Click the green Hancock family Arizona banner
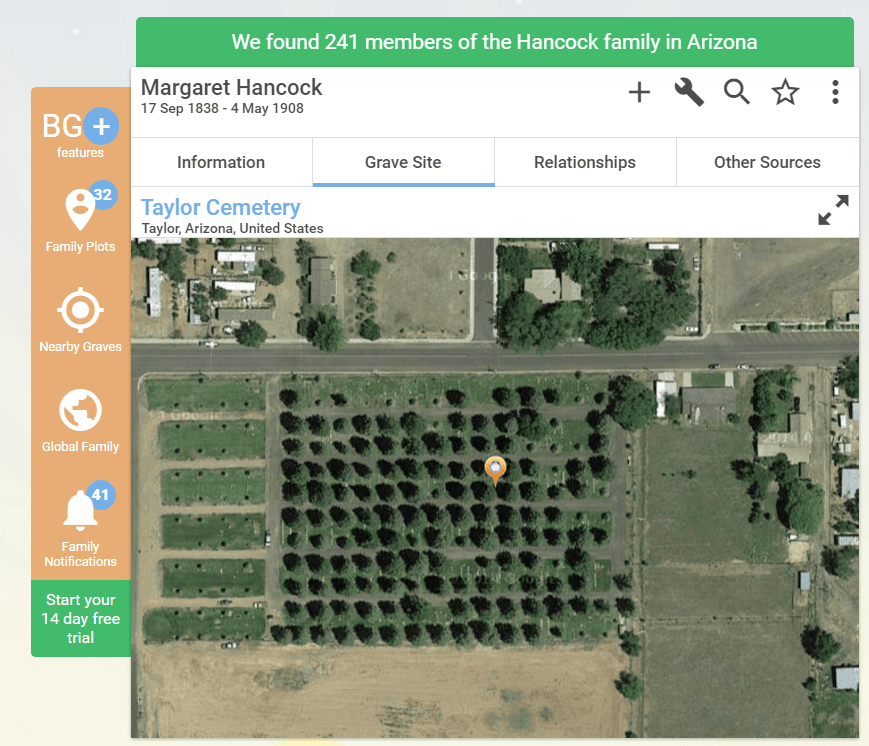869x746 pixels. pyautogui.click(x=494, y=42)
